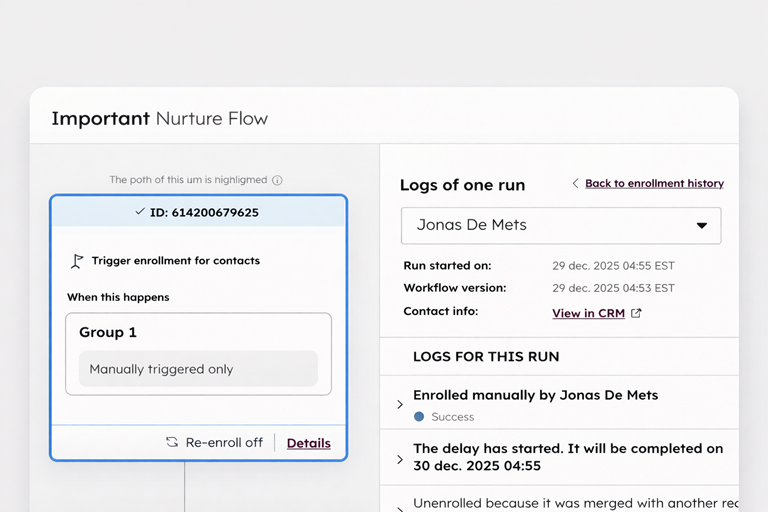Click the external link icon beside View in CRM
Screen dimensions: 768x512
(x=636, y=313)
